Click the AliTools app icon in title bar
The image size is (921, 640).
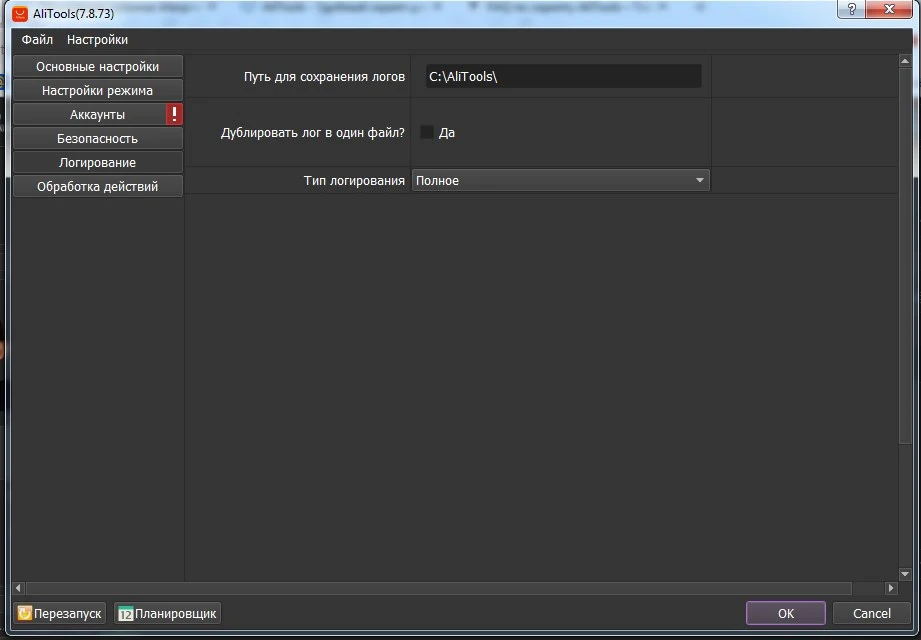click(20, 14)
